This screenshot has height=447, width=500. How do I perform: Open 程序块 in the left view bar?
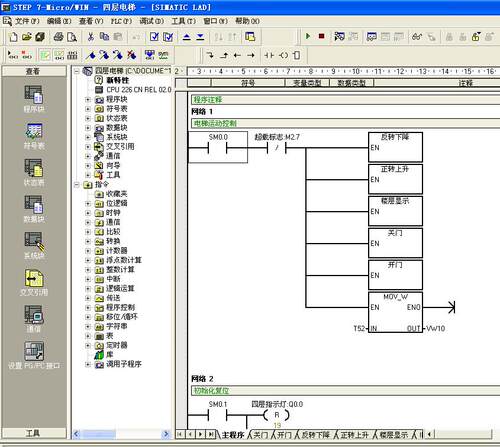[x=34, y=99]
